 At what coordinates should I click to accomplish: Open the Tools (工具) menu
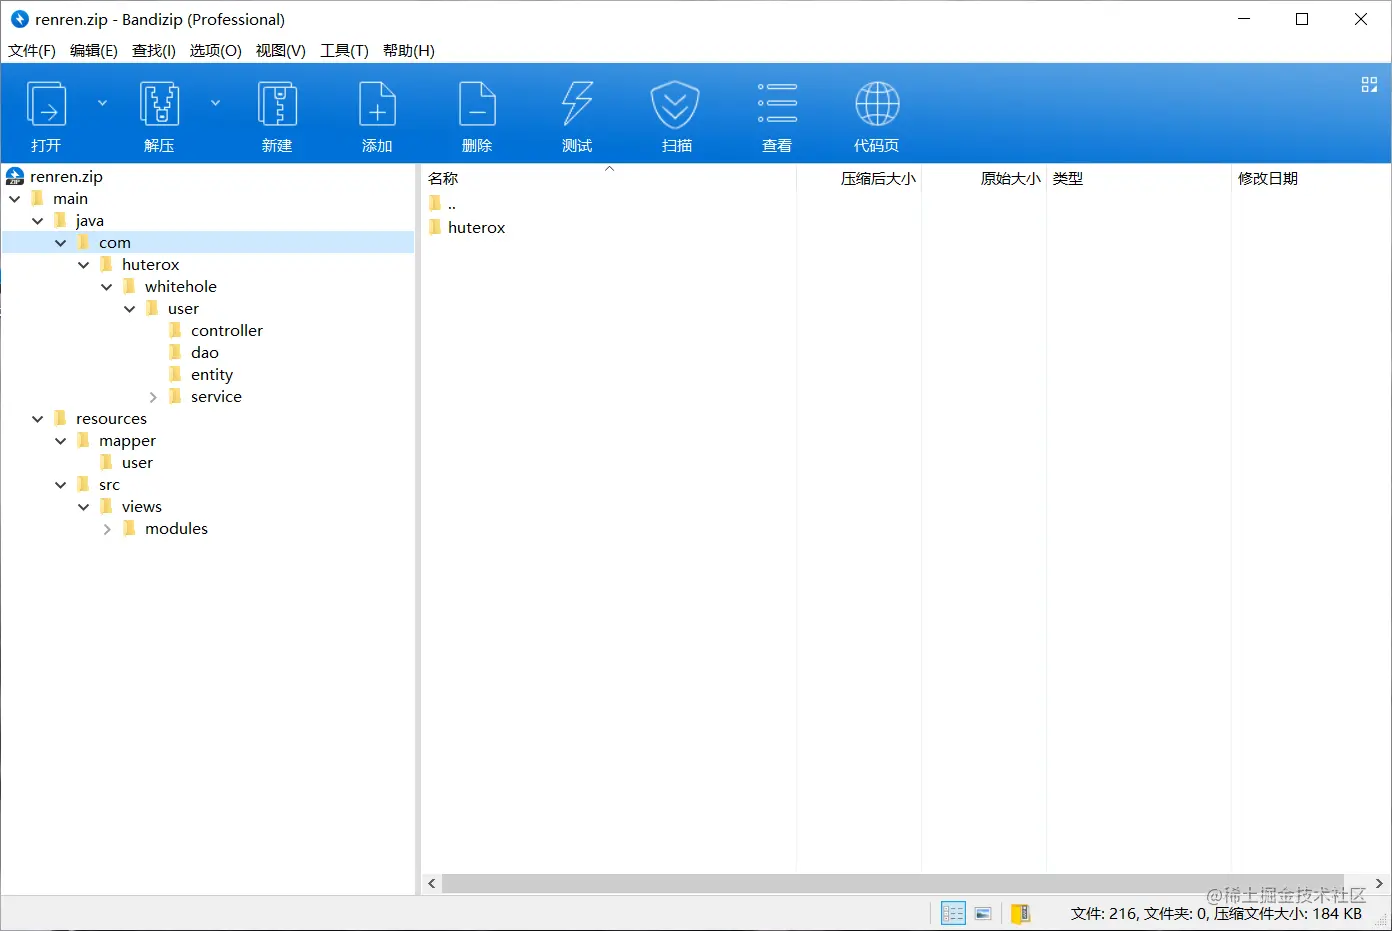tap(344, 51)
